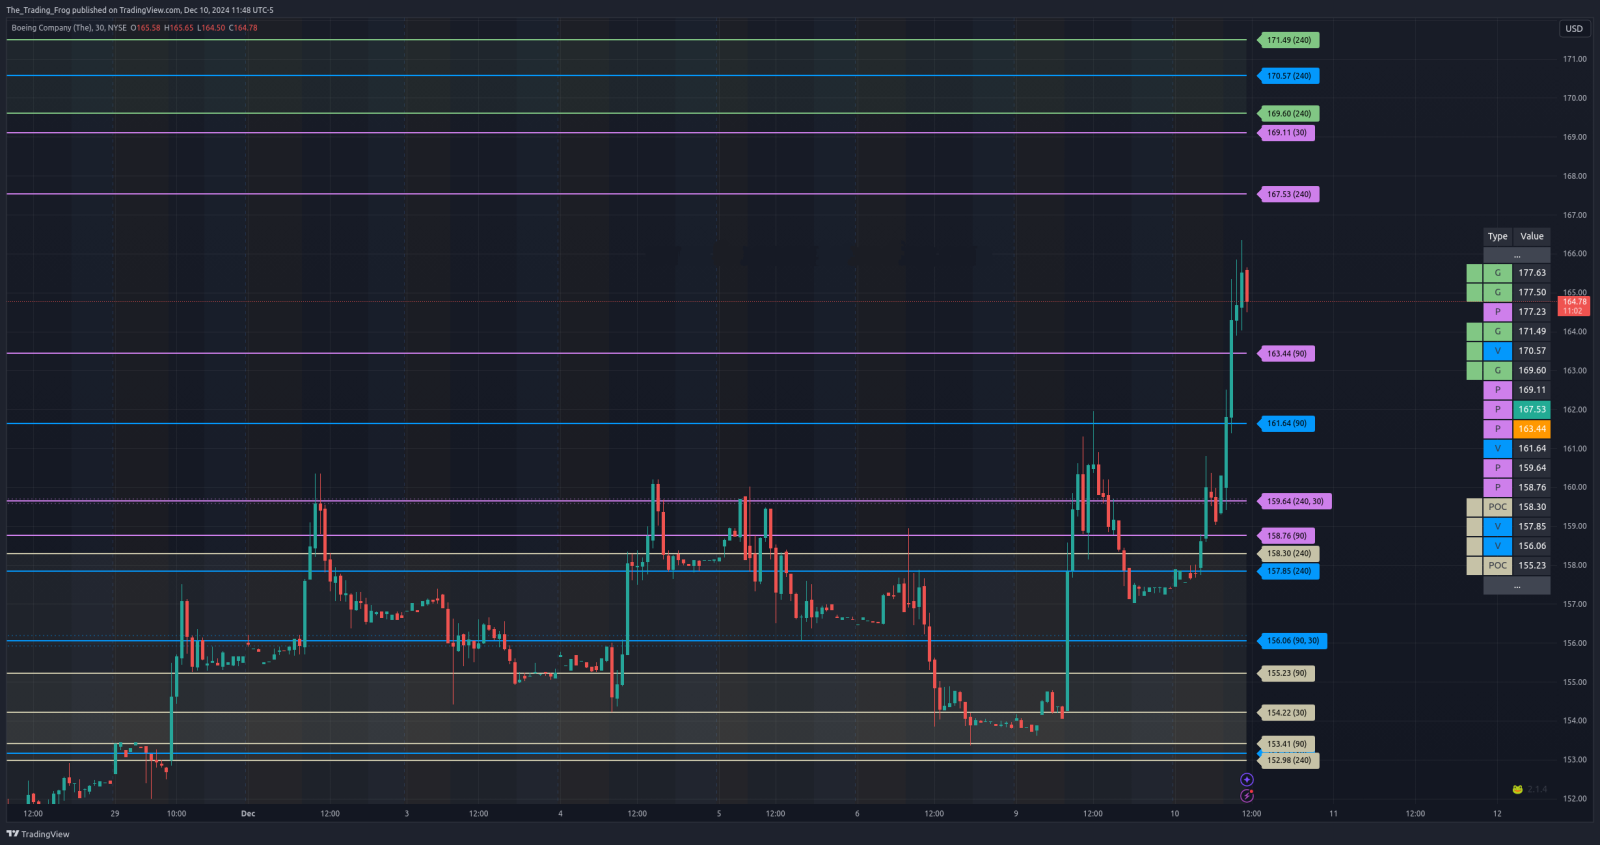Select the beige 155.23 (90) level label
The image size is (1600, 845).
pyautogui.click(x=1286, y=674)
